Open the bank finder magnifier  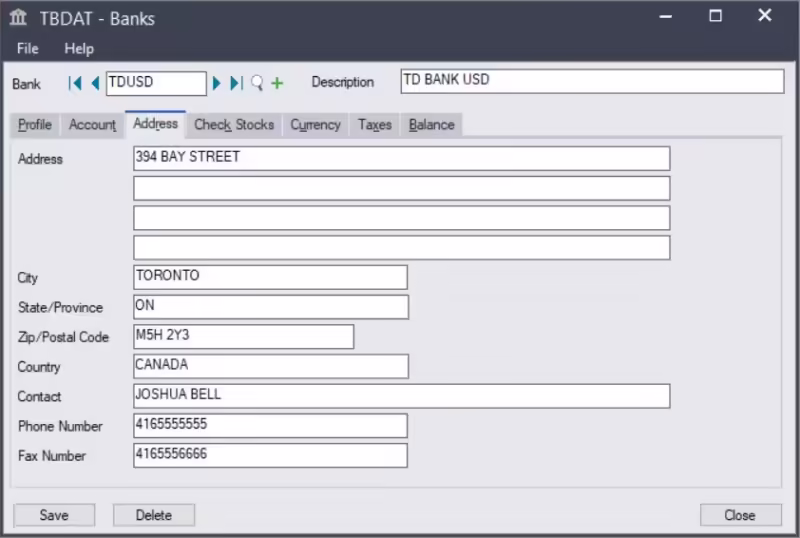(257, 83)
